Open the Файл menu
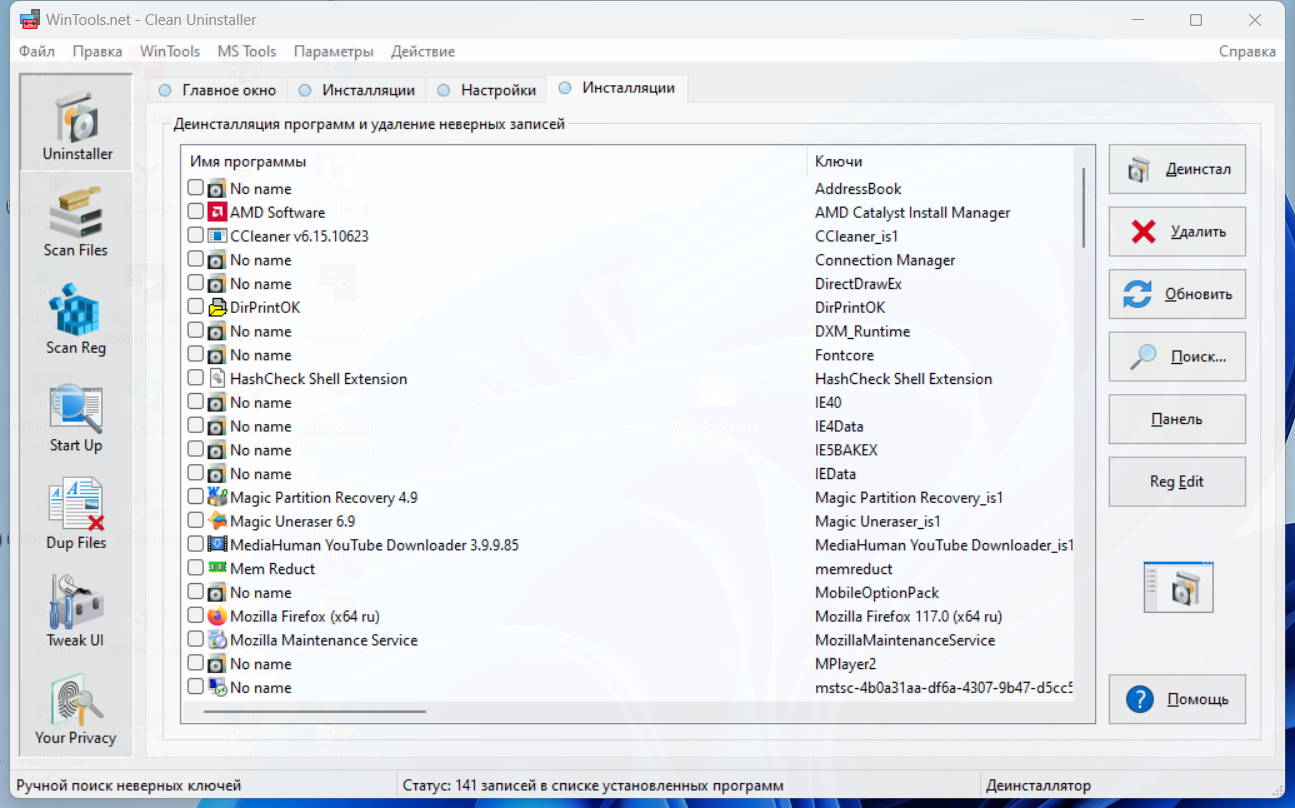 [37, 51]
